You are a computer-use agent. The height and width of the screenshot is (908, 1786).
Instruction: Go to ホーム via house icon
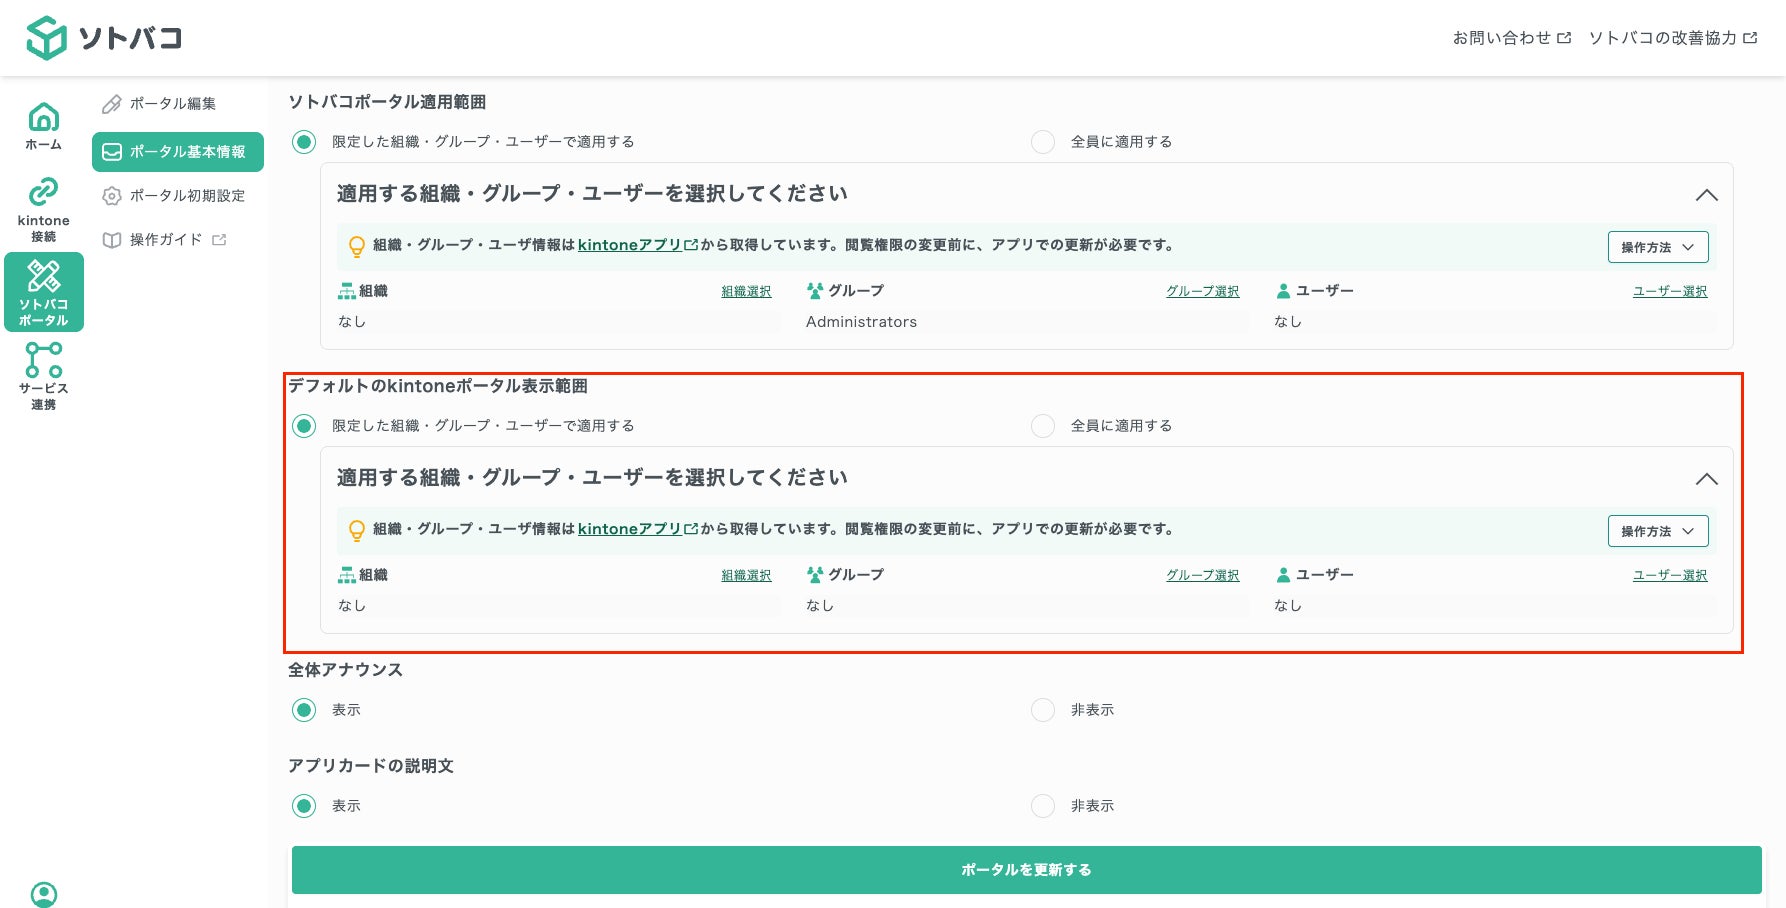tap(43, 119)
